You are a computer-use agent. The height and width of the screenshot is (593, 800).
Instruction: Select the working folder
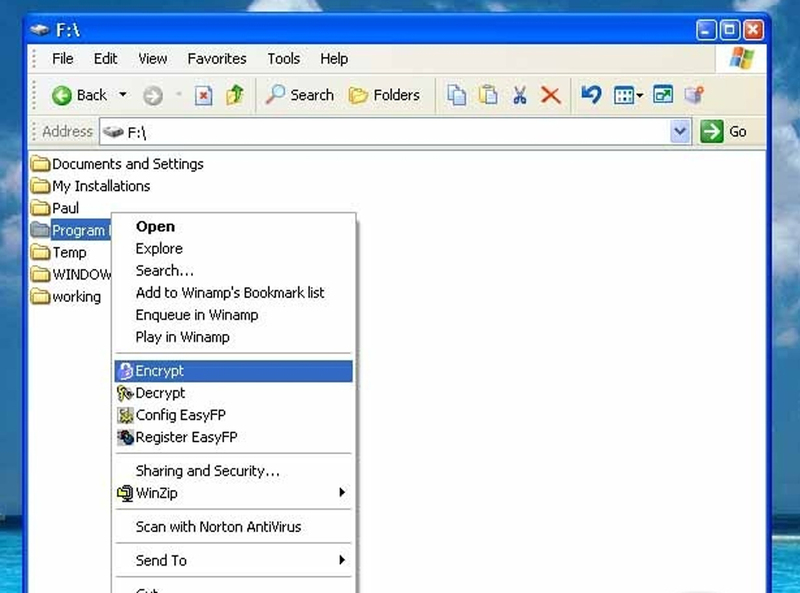coord(66,296)
